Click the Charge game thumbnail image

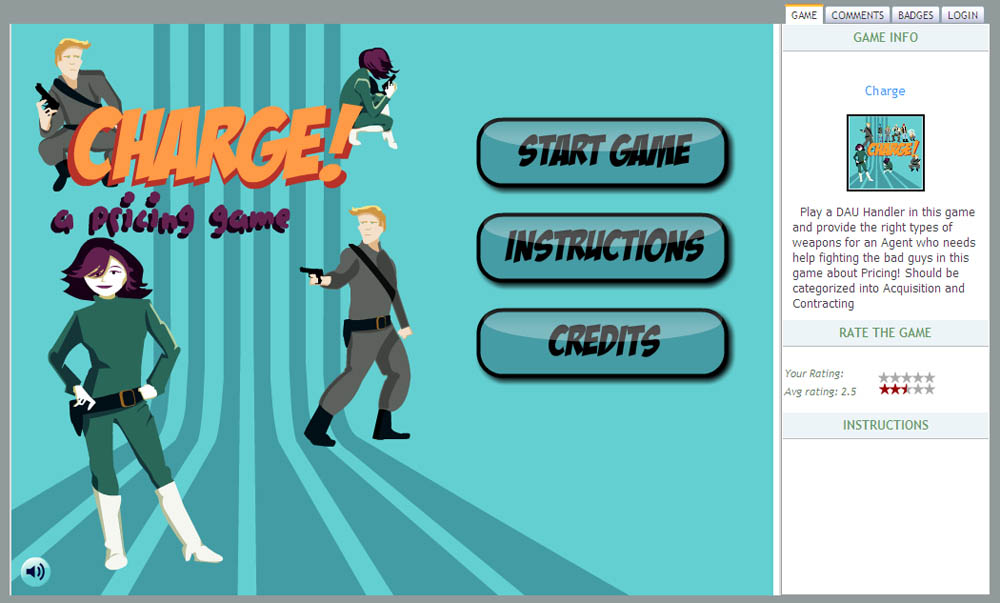coord(885,152)
